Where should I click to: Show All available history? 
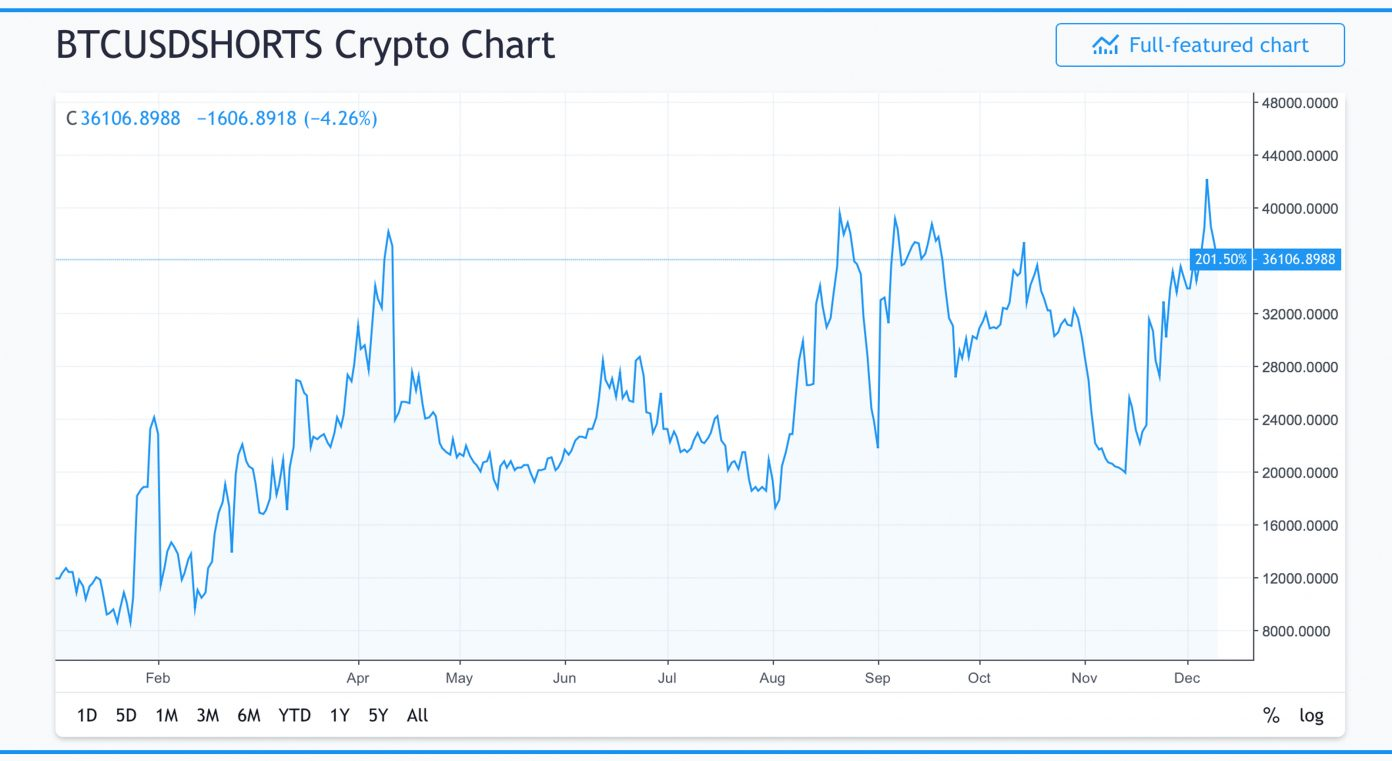[418, 715]
